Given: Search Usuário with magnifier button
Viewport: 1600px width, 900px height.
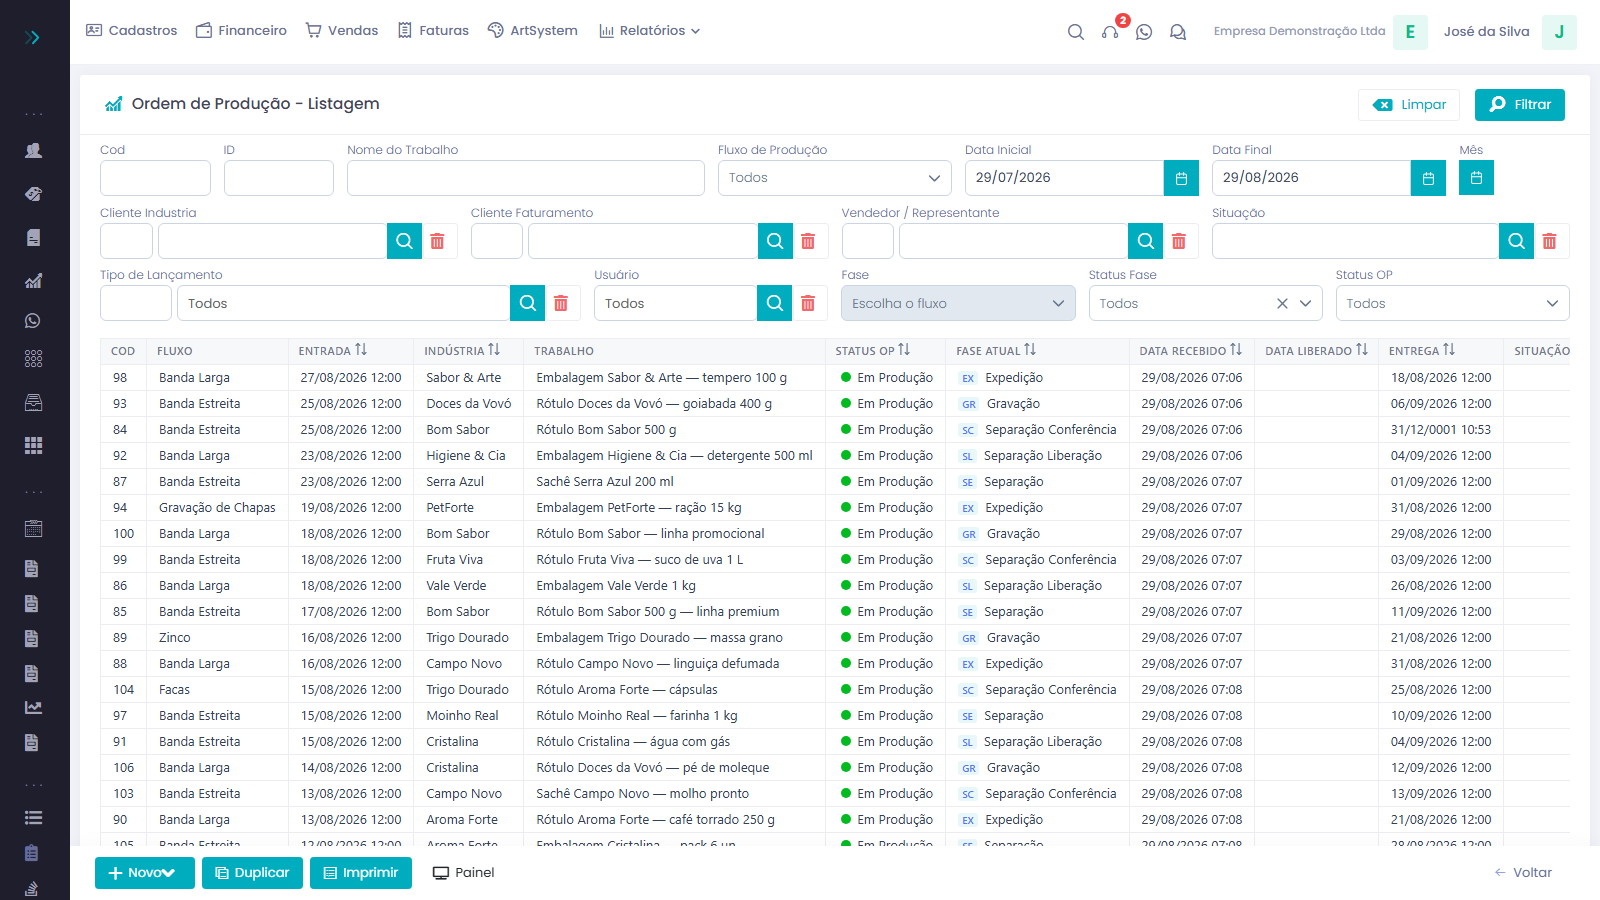Looking at the screenshot, I should [775, 303].
